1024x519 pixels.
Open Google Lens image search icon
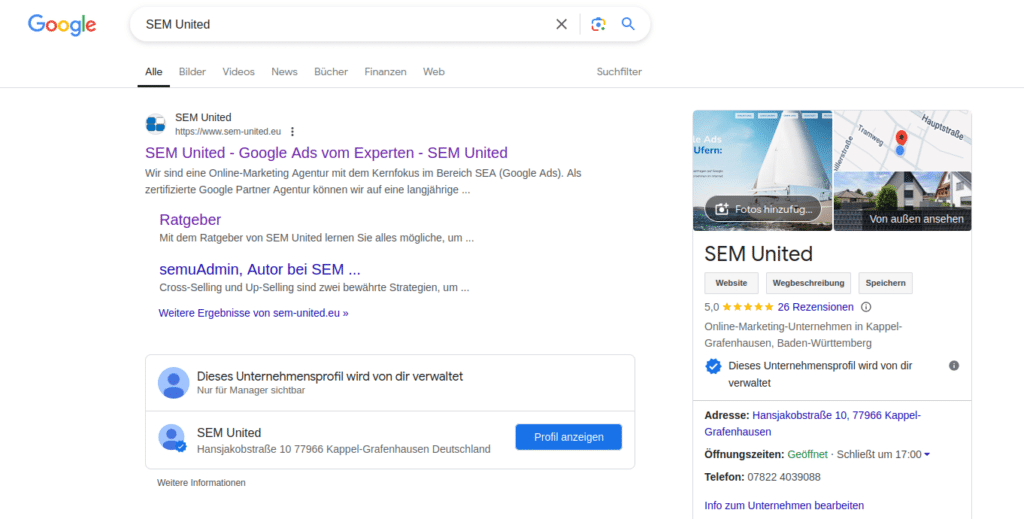(x=598, y=24)
